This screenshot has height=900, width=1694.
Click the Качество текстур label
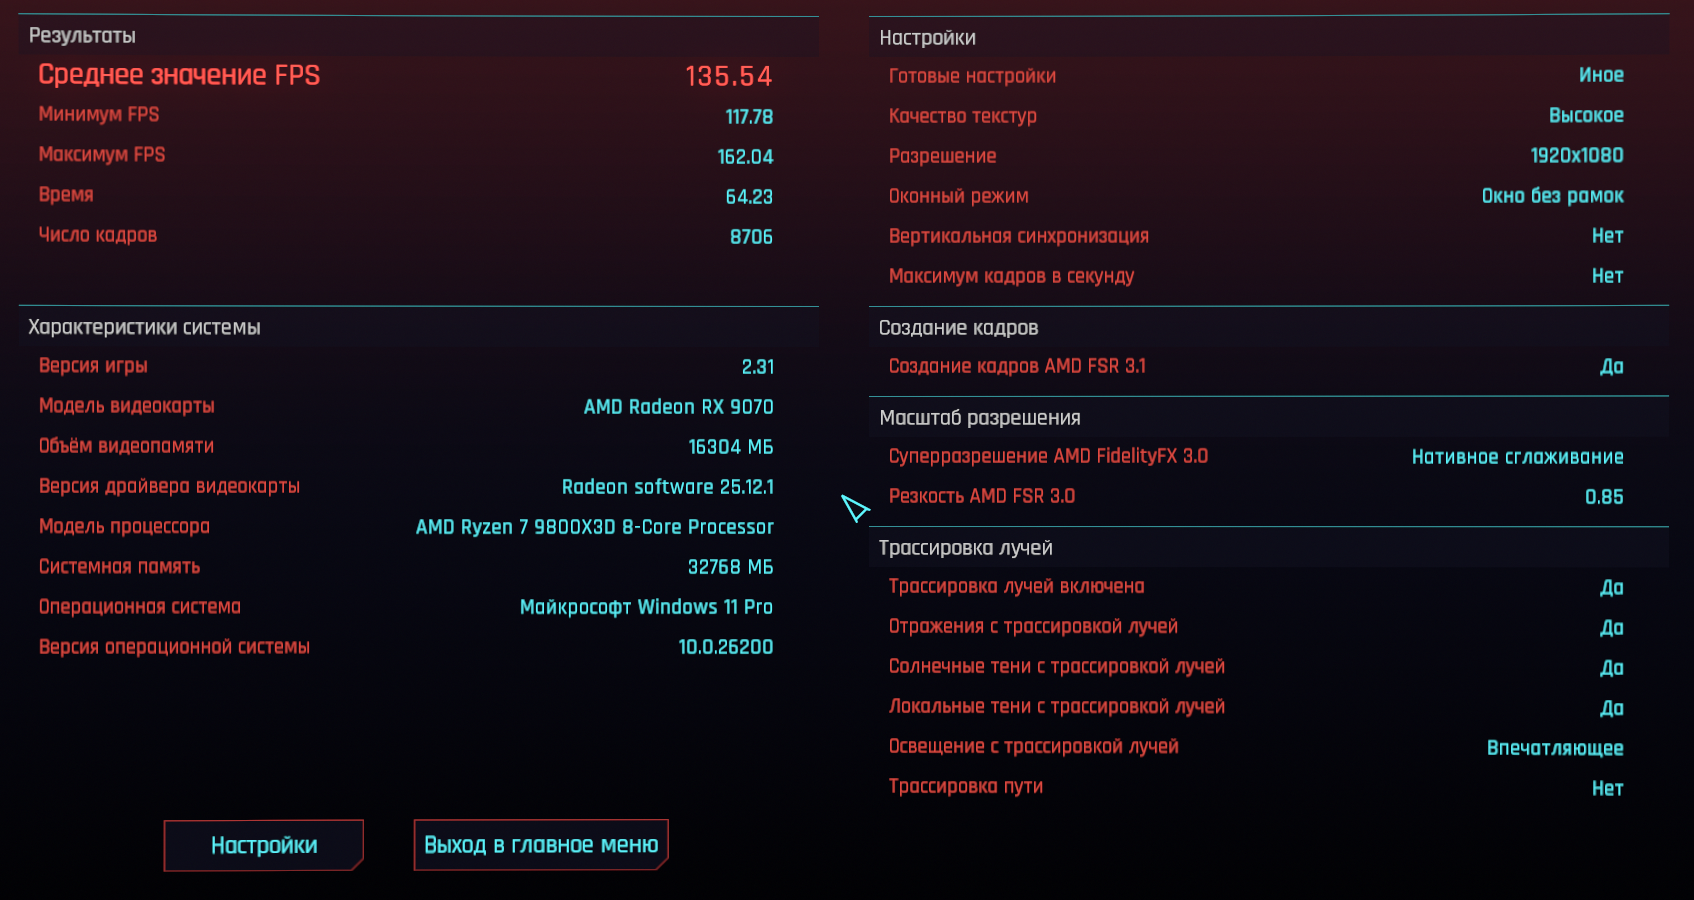962,116
